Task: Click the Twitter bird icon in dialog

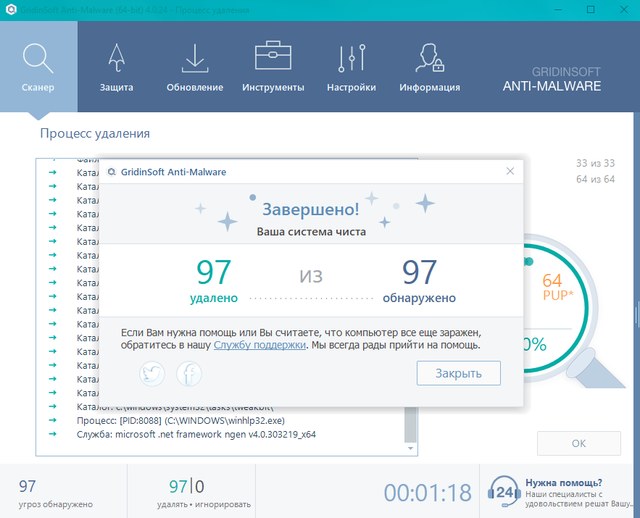Action: pos(152,374)
